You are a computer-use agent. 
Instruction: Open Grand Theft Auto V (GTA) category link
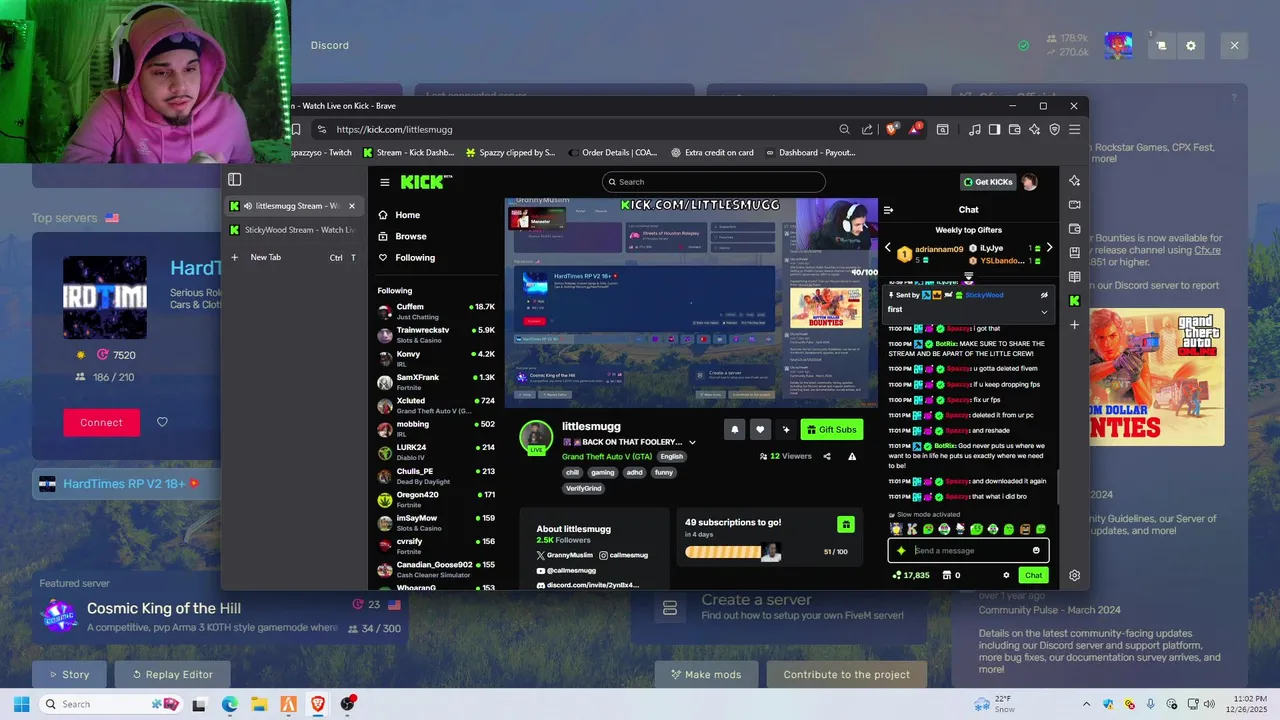coord(608,456)
